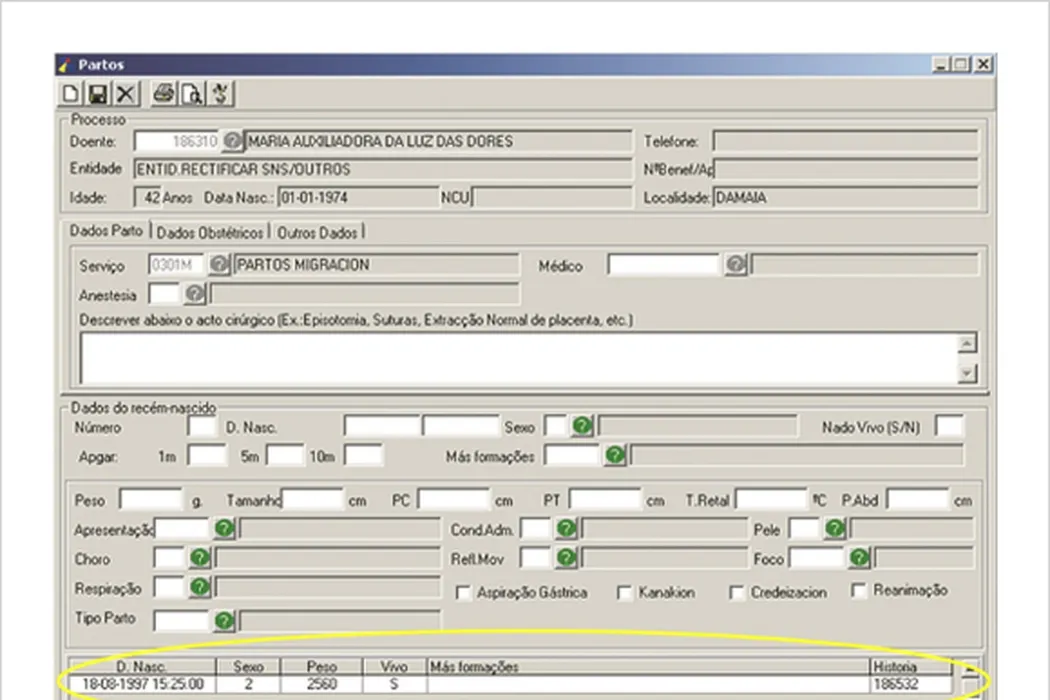Open lookup list for Más formações
Viewport: 1050px width, 700px height.
point(615,455)
